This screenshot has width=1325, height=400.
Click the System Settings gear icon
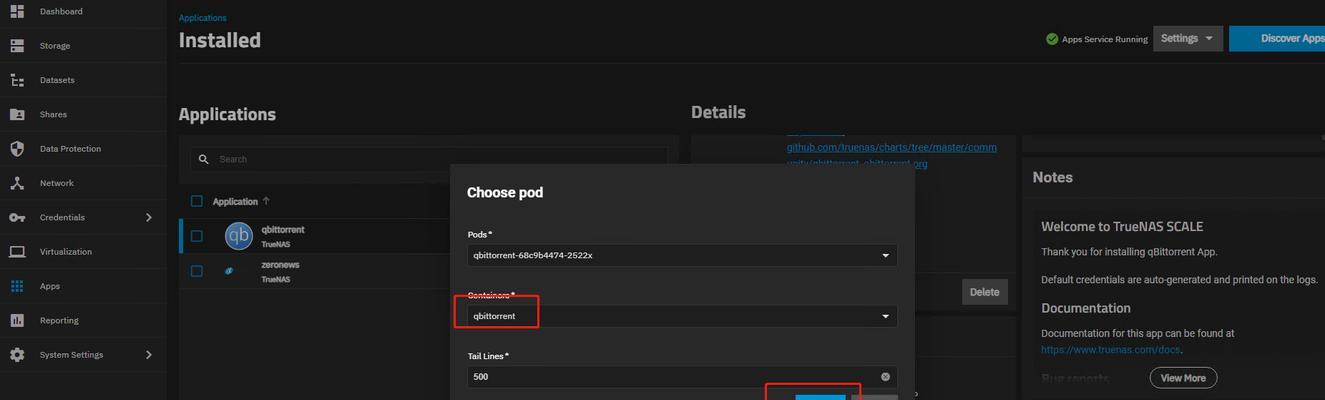pyautogui.click(x=17, y=355)
